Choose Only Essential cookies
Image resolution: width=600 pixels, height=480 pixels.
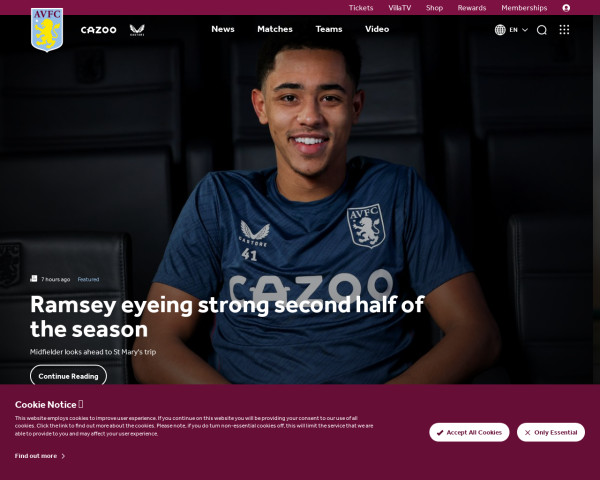tap(551, 432)
